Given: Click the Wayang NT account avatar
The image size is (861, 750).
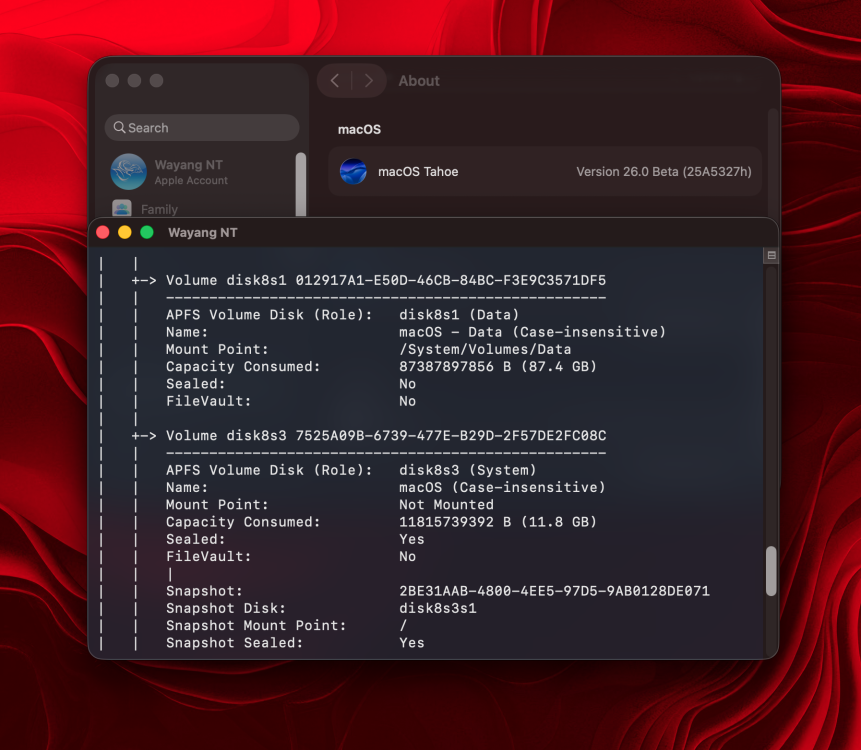Looking at the screenshot, I should pyautogui.click(x=128, y=171).
